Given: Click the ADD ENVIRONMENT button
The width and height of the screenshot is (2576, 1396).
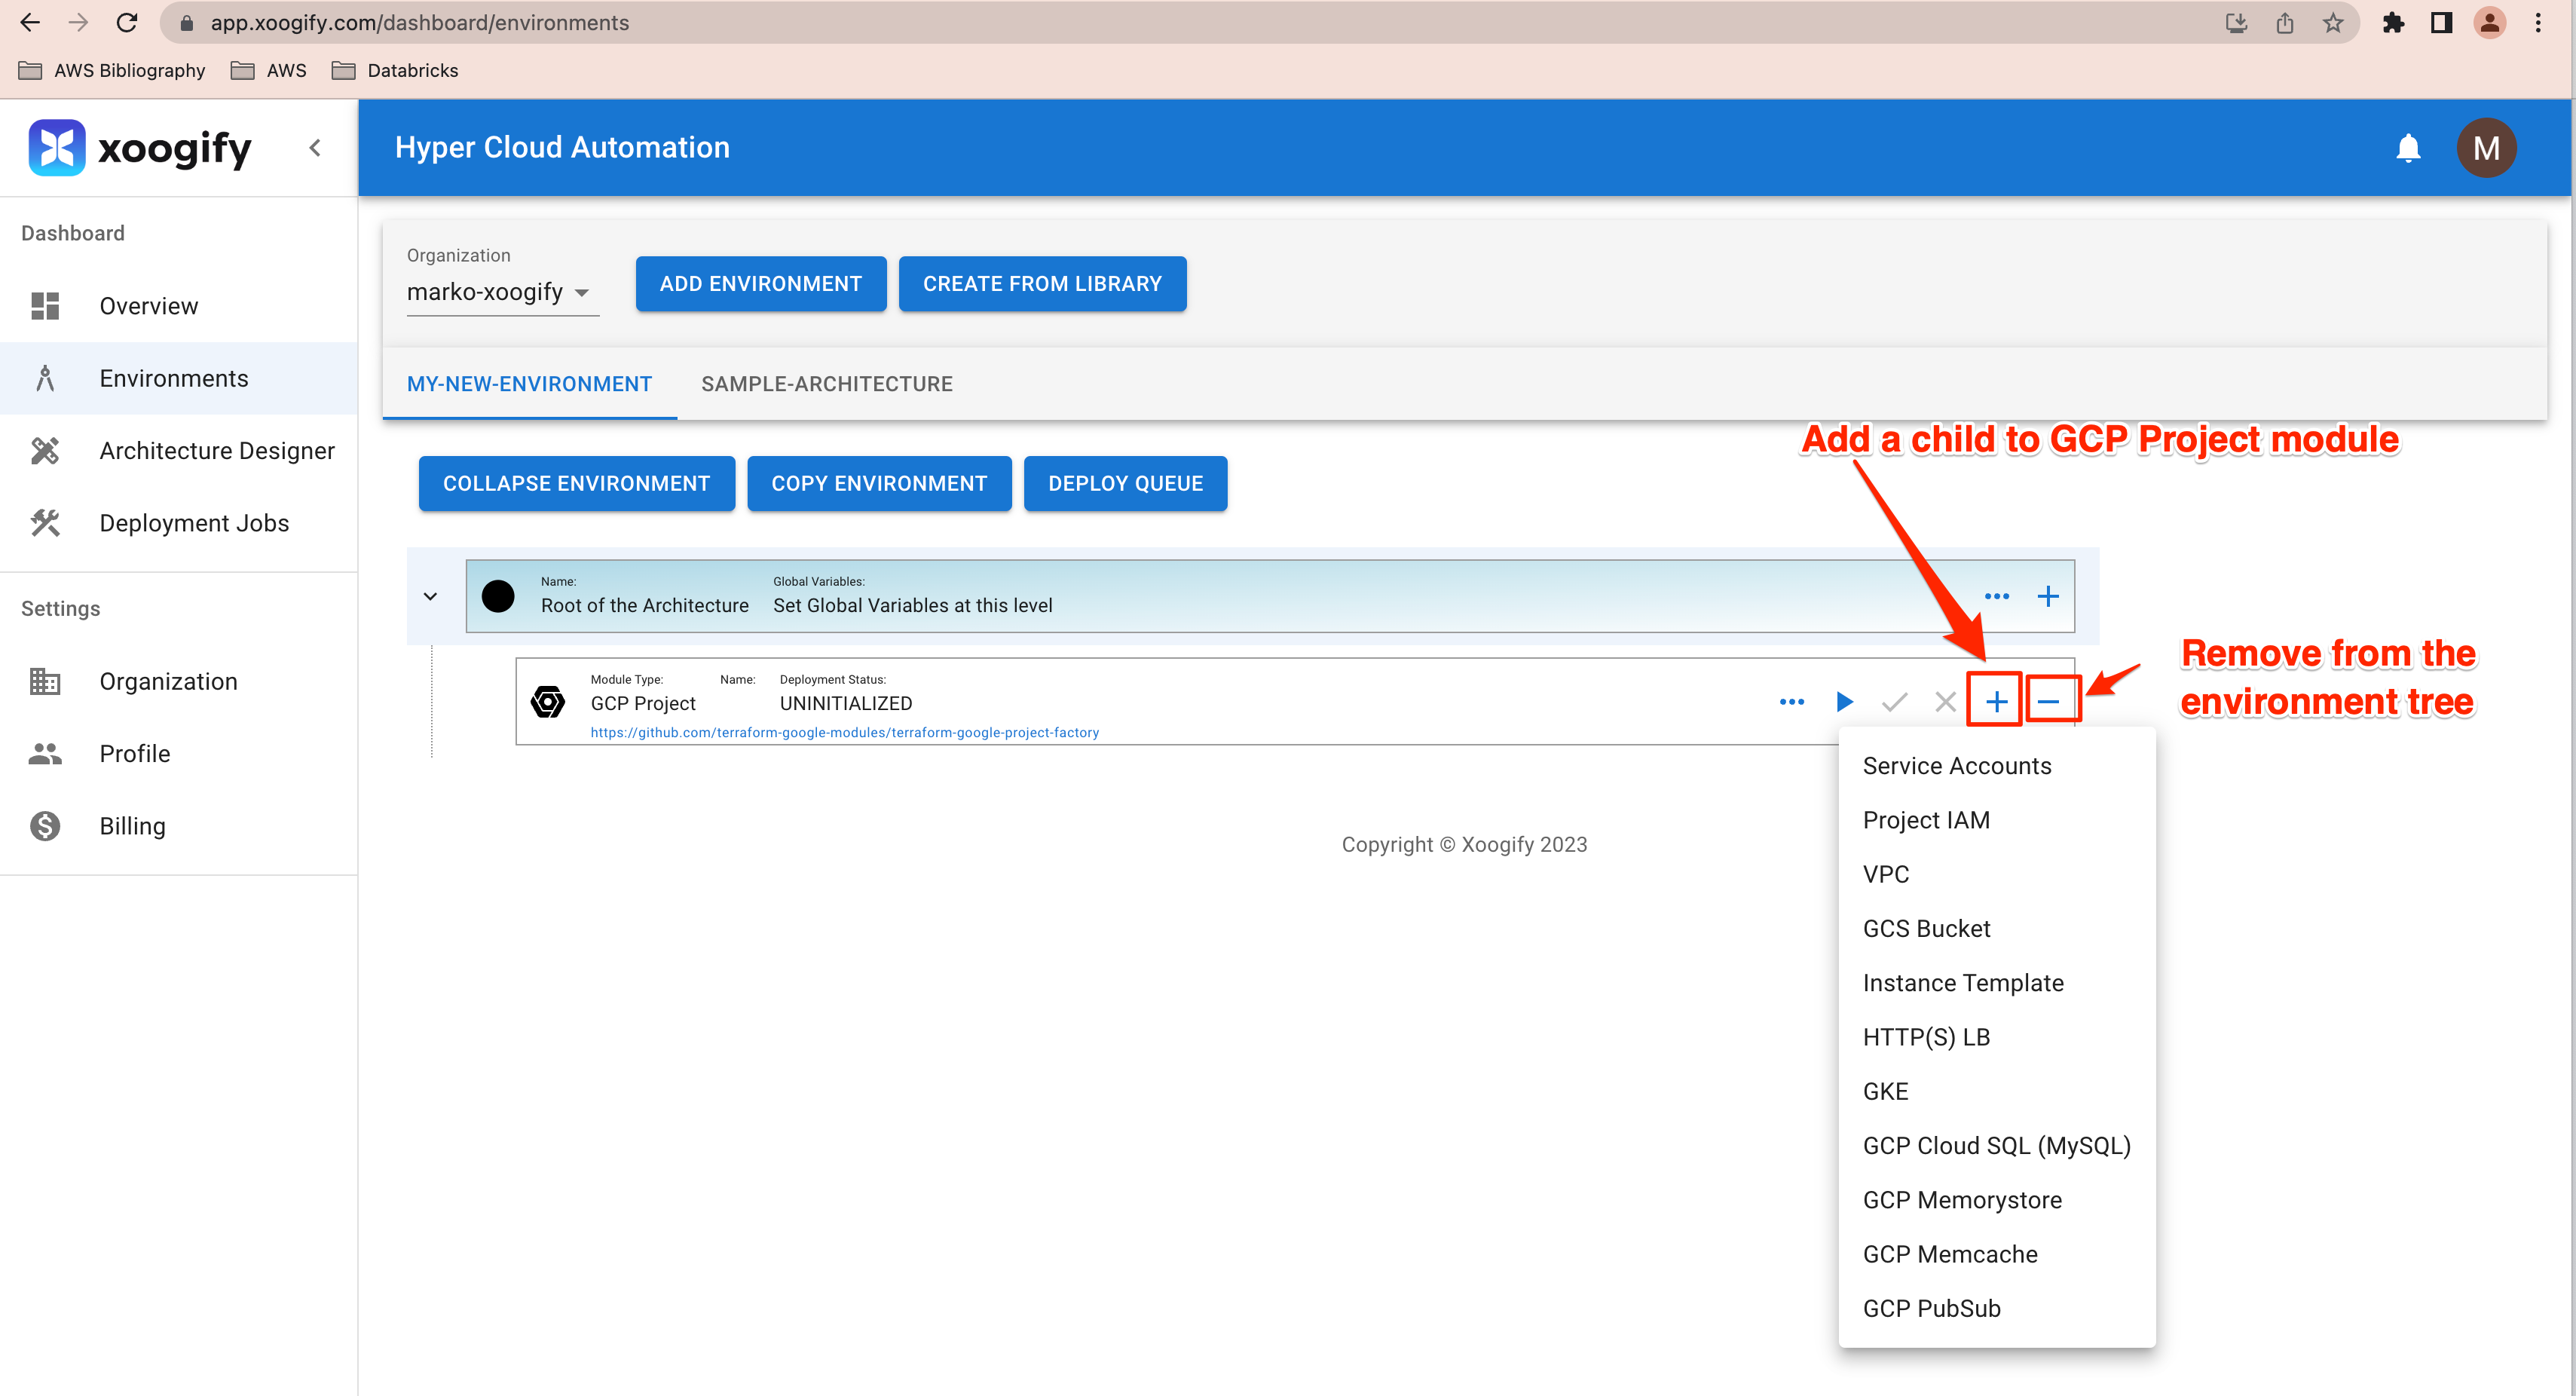Looking at the screenshot, I should [760, 284].
